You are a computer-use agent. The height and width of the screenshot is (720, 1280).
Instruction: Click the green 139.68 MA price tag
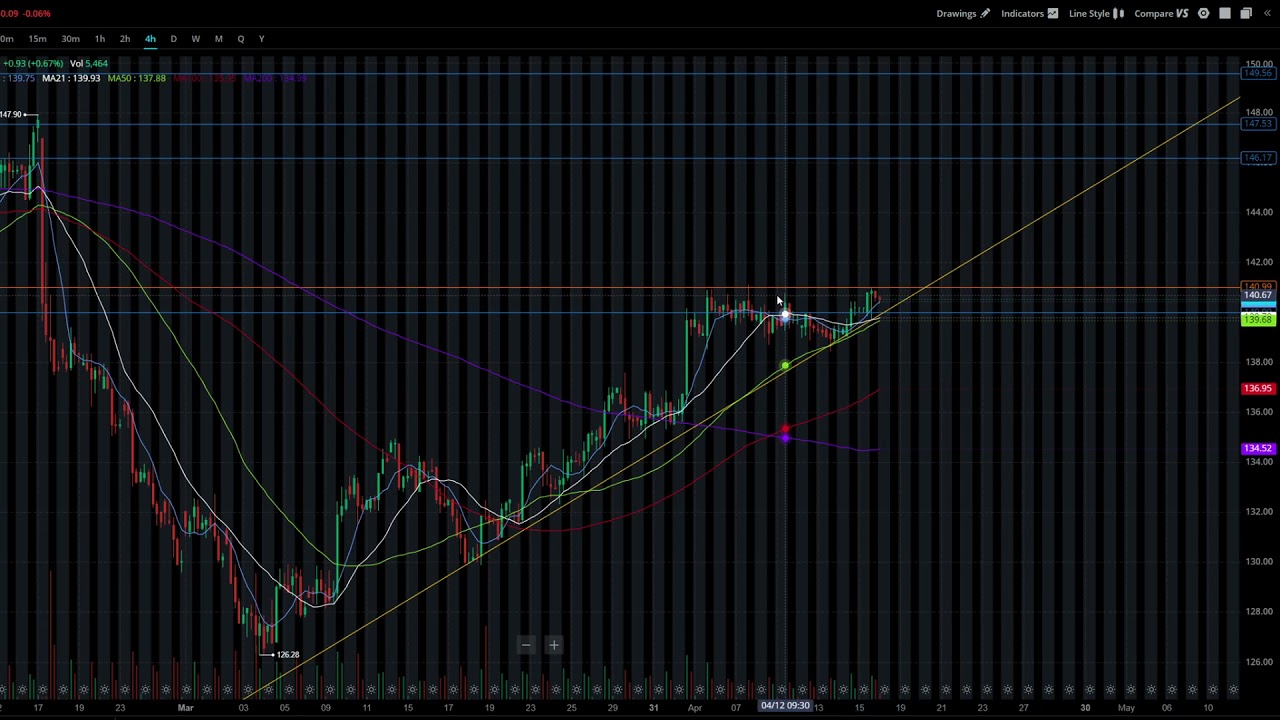[x=1258, y=320]
